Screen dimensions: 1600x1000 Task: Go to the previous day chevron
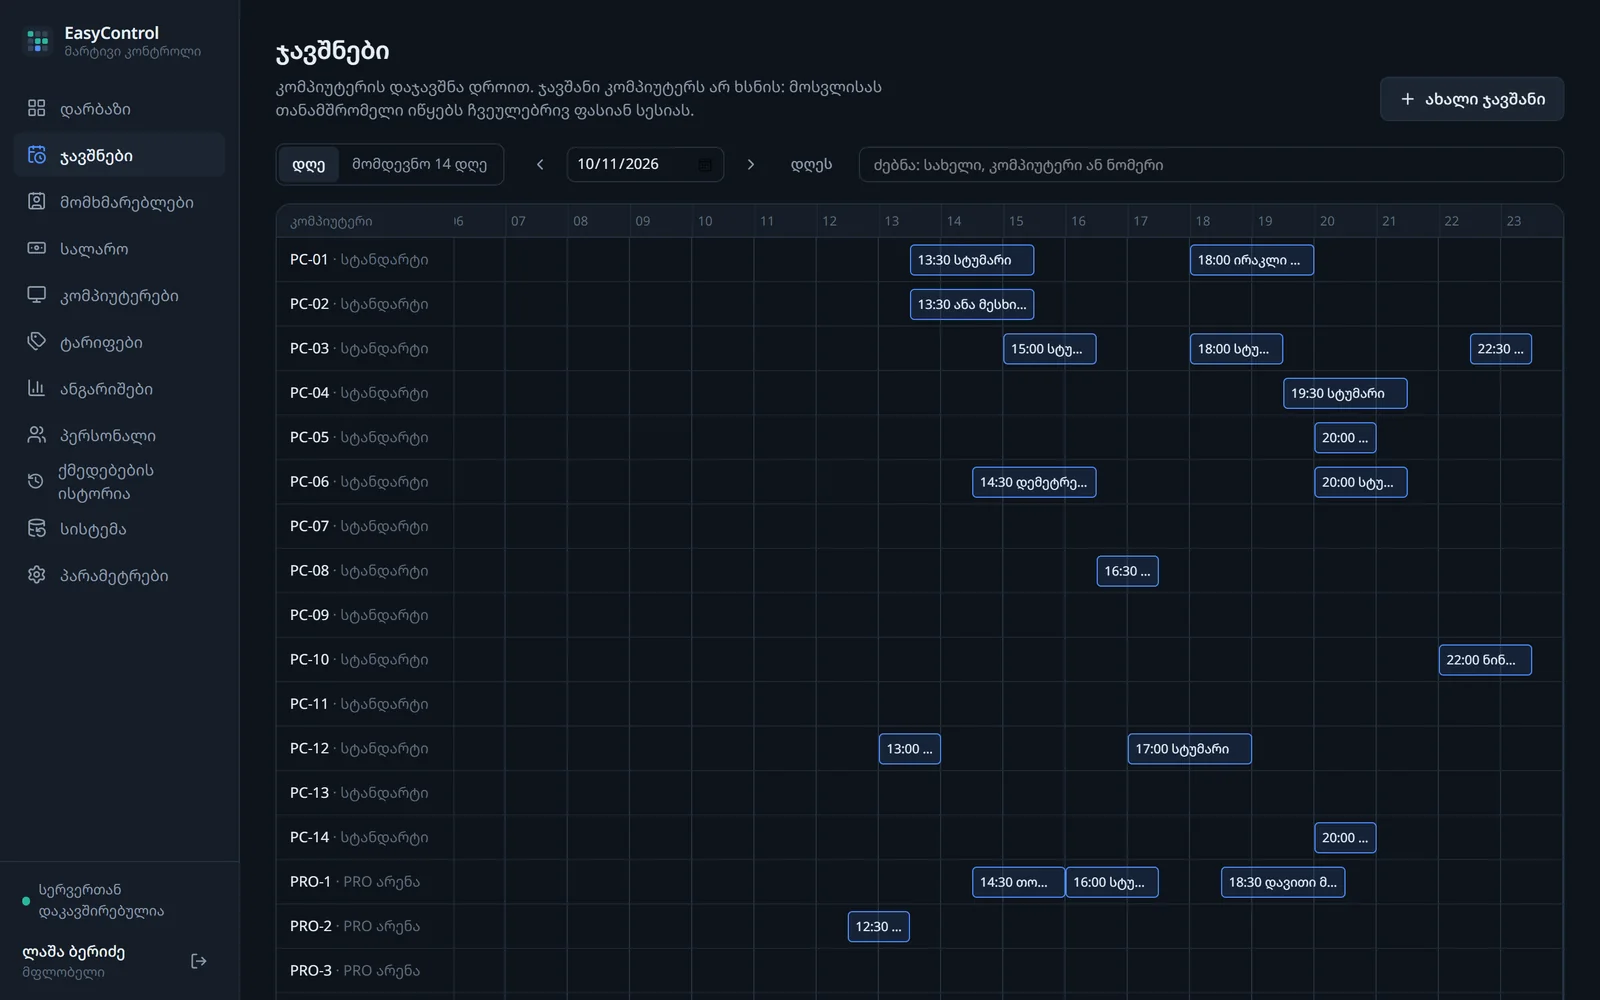pyautogui.click(x=540, y=165)
